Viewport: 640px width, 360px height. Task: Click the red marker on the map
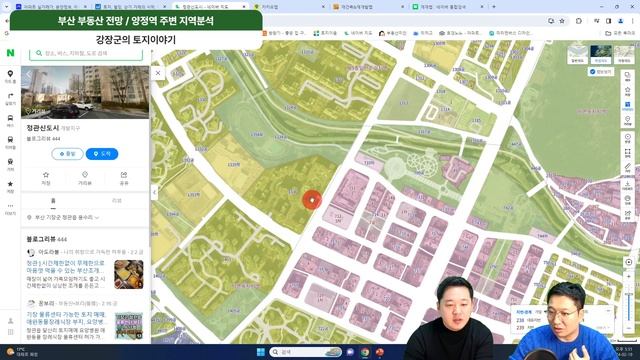(312, 200)
